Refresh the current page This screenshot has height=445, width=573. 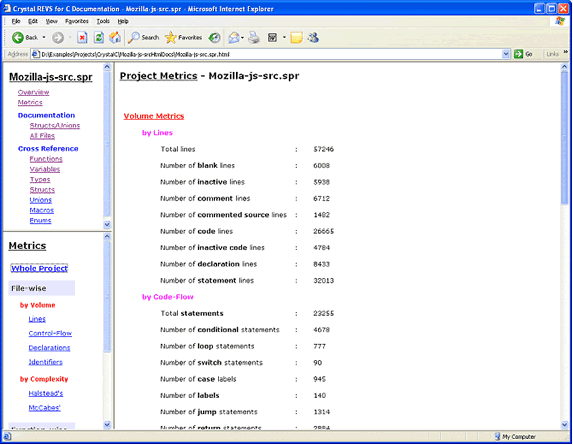coord(99,37)
